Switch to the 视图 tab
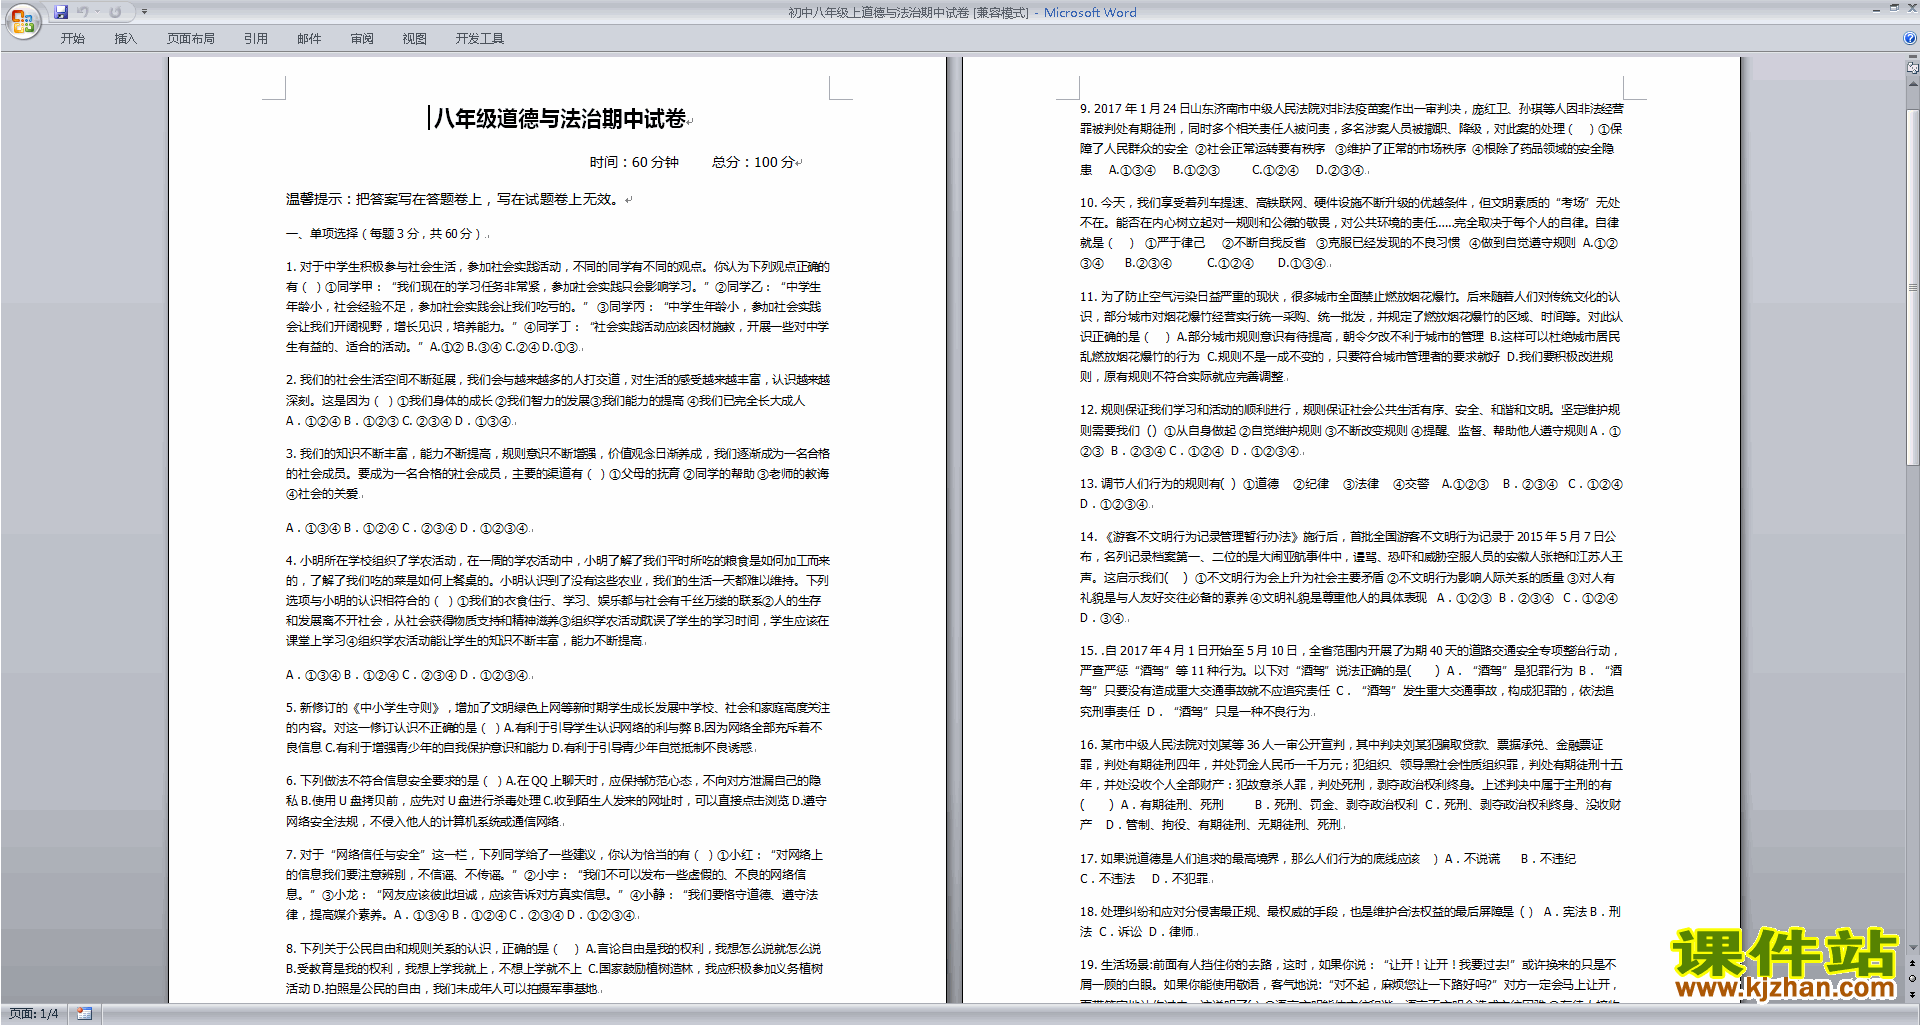This screenshot has width=1920, height=1025. 415,38
